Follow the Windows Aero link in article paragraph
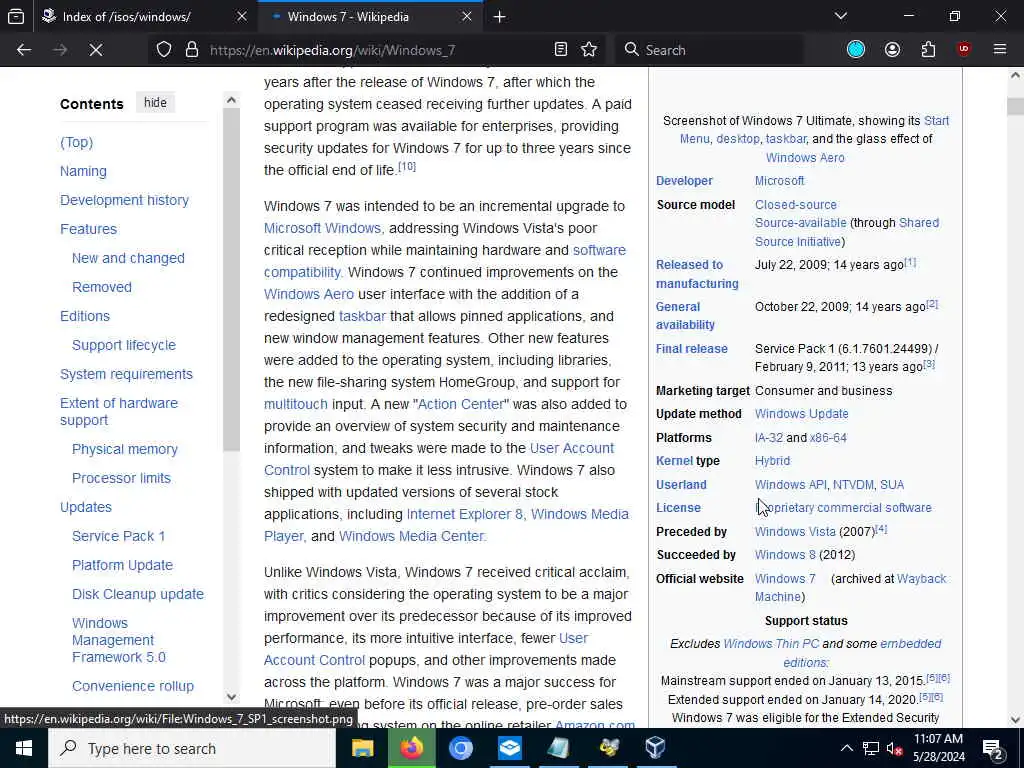Viewport: 1024px width, 768px height. pos(309,294)
